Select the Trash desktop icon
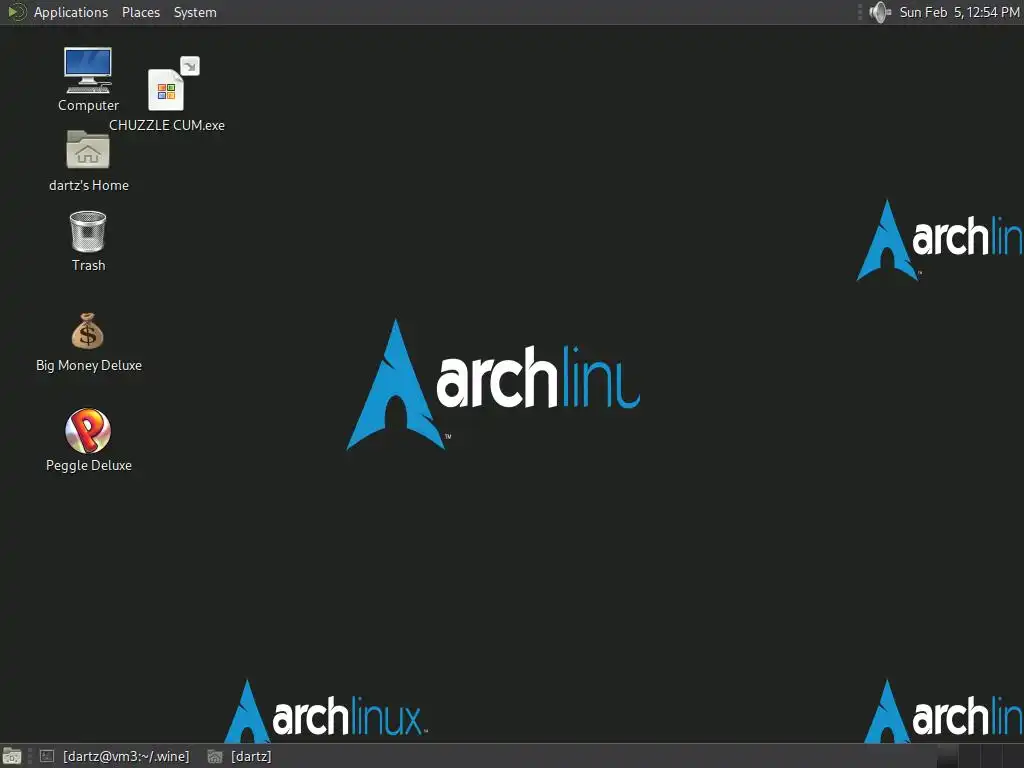 coord(88,231)
